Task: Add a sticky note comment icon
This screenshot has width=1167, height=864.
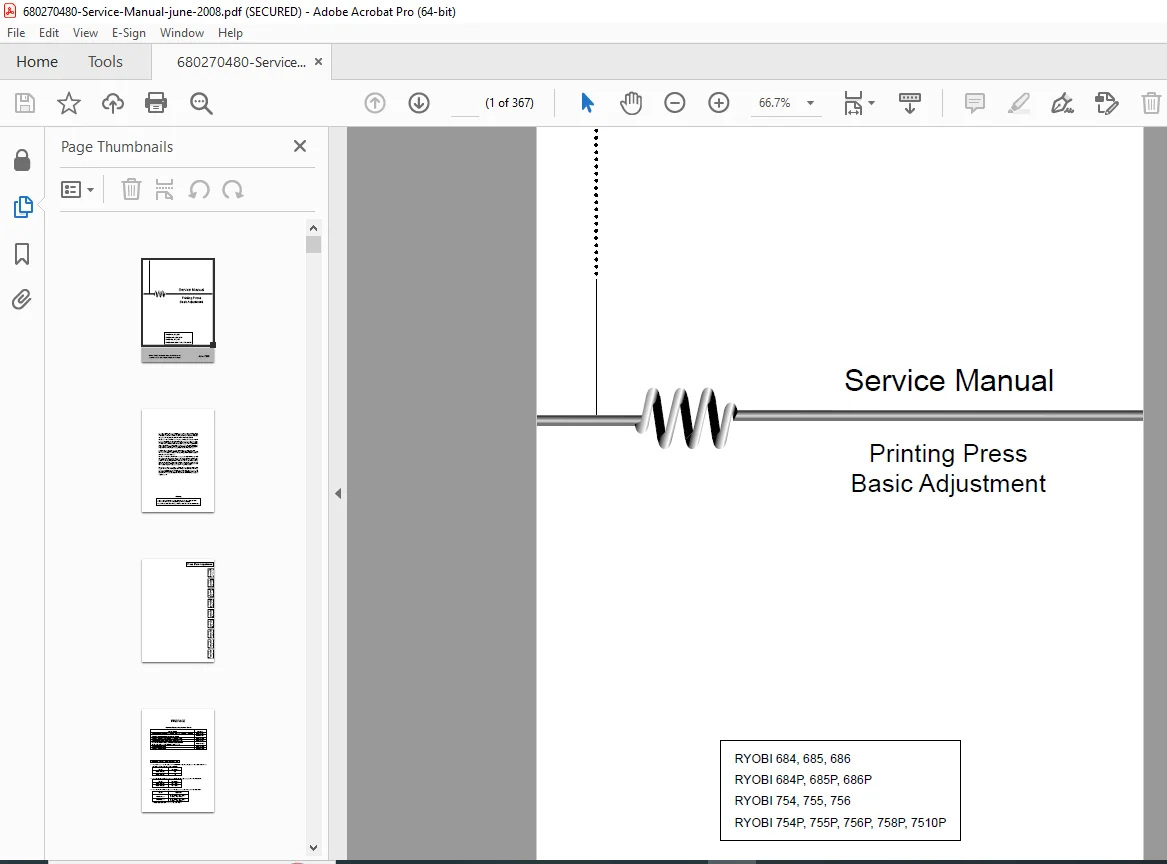Action: 974,103
